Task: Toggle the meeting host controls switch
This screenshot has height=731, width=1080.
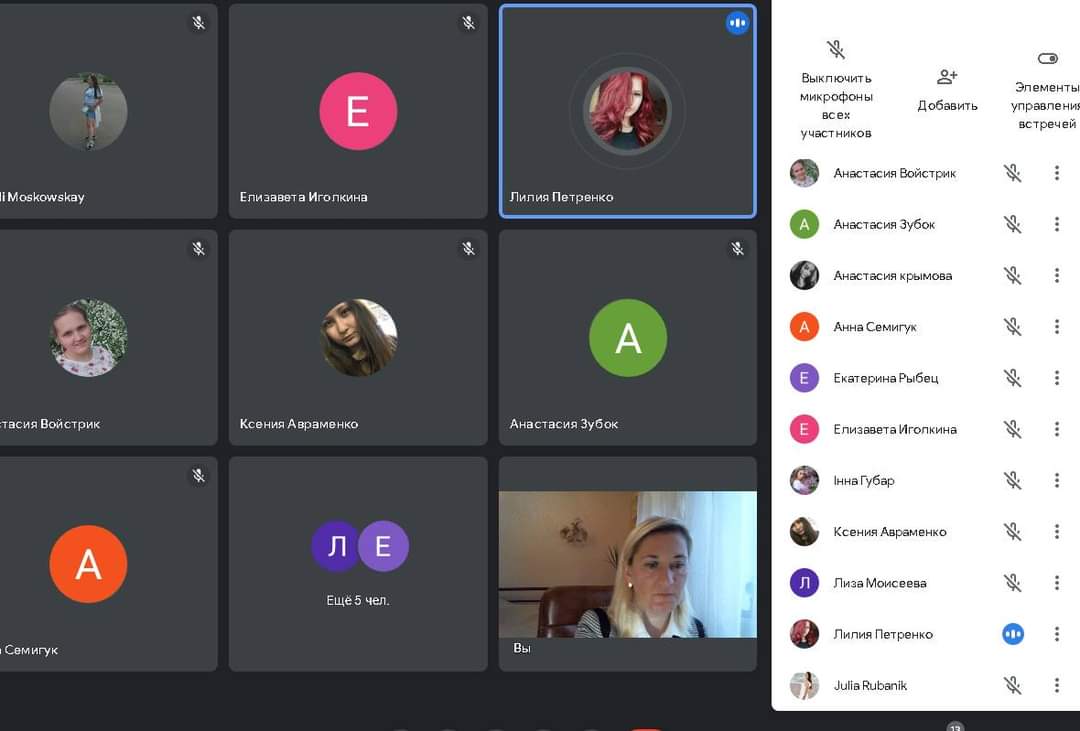Action: coord(1047,59)
